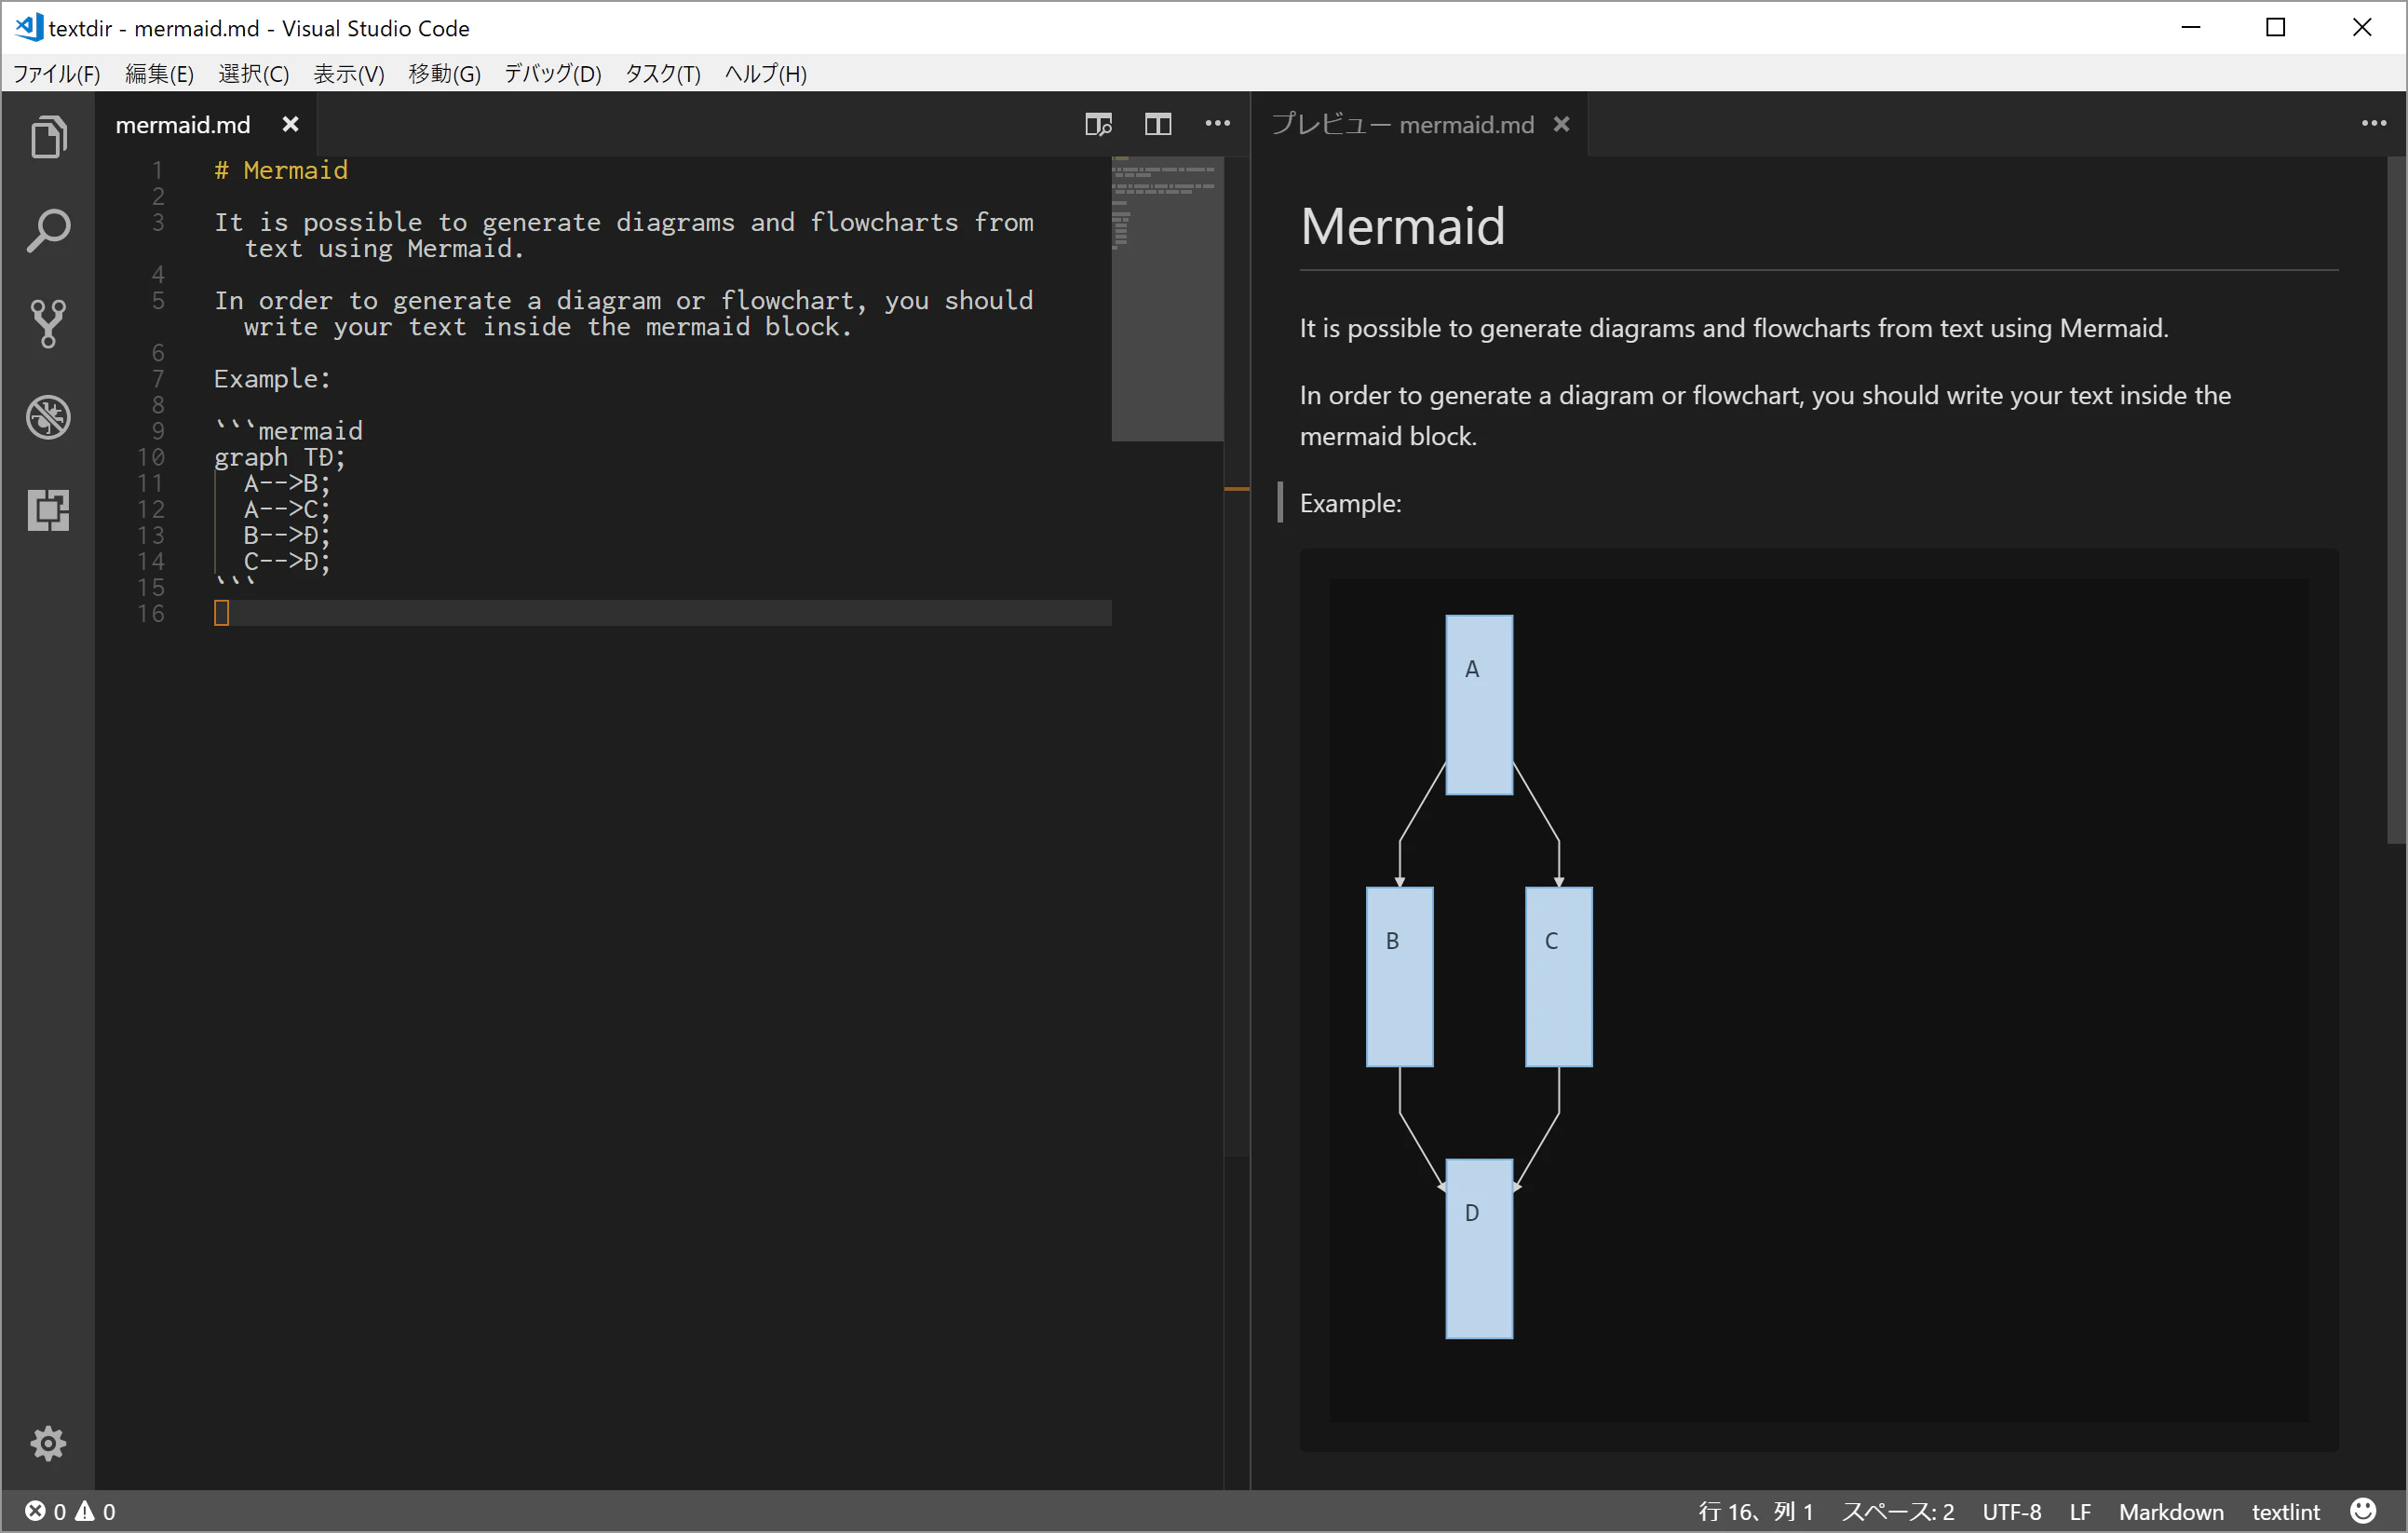The width and height of the screenshot is (2408, 1533).
Task: Open the preview pane more actions menu
Action: (2374, 123)
